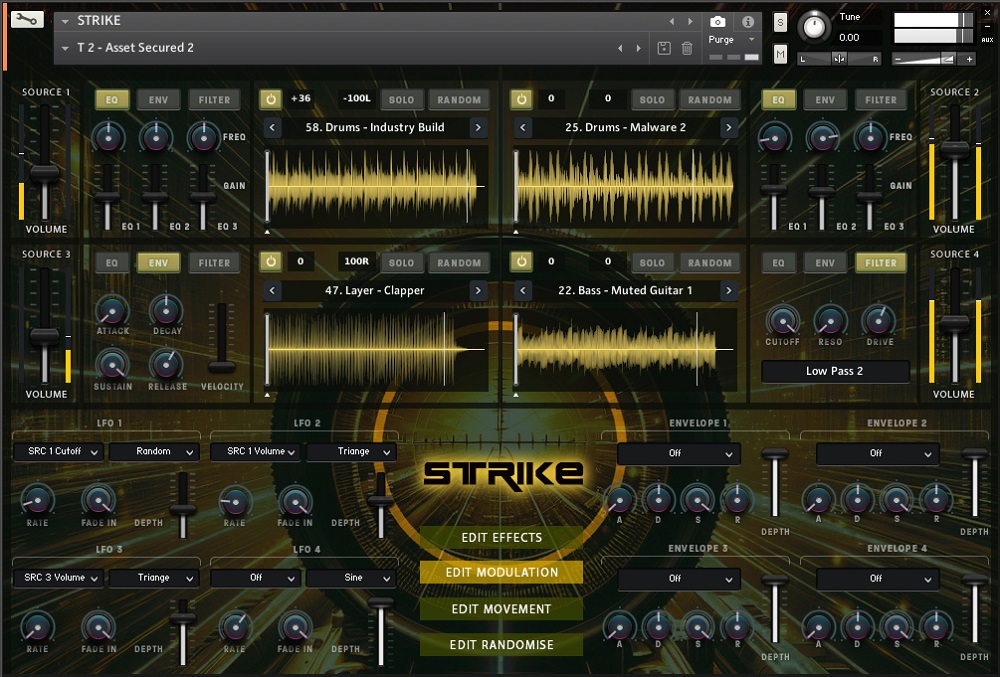The height and width of the screenshot is (677, 1000).
Task: Toggle power for the Muted Guitar 1 source
Action: 522,262
